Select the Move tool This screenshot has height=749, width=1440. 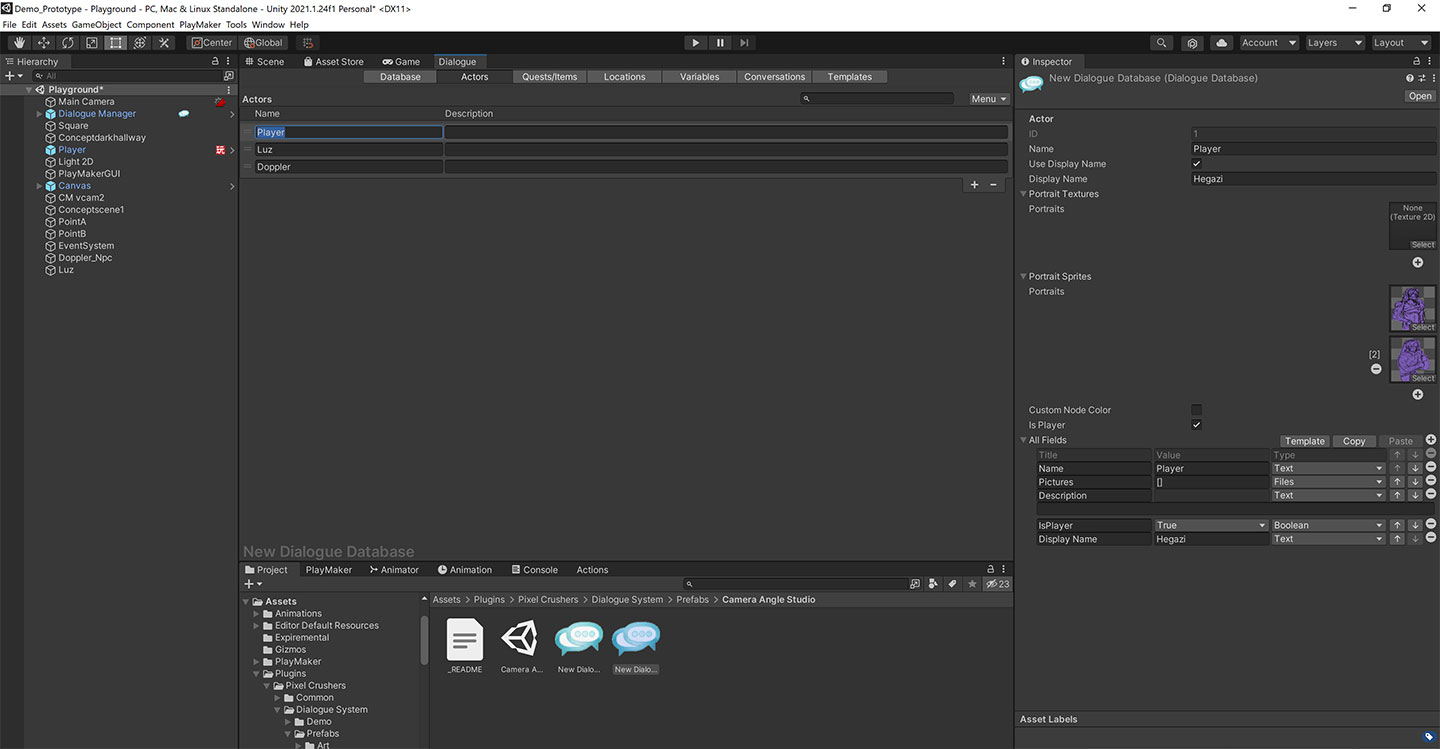[43, 43]
